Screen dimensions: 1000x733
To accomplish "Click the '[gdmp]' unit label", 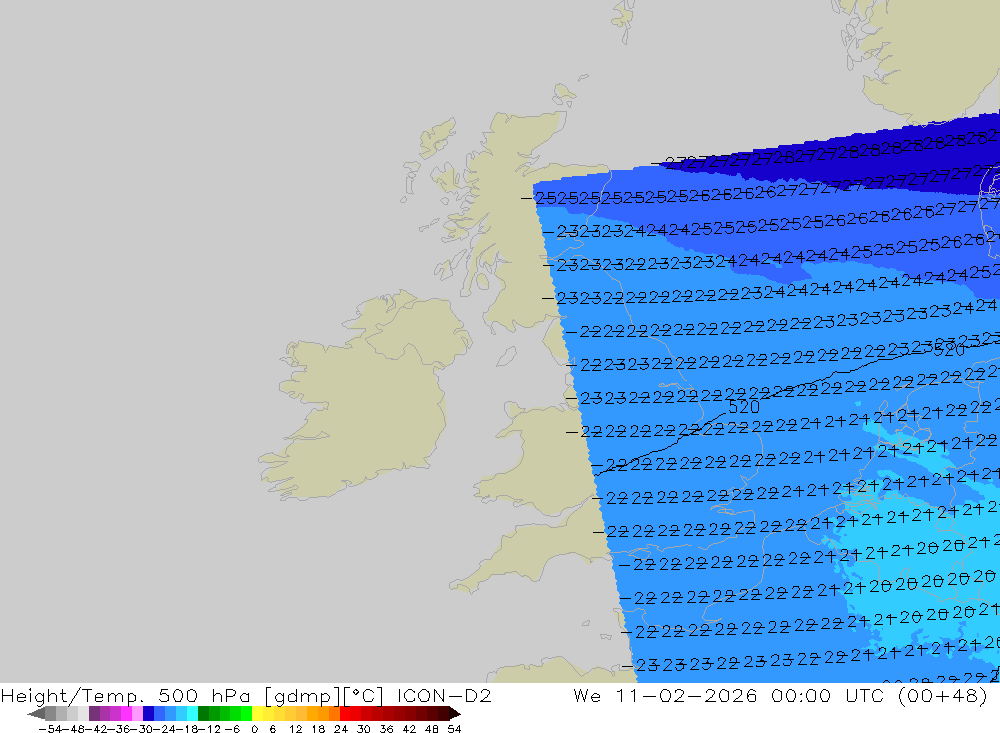I will [302, 695].
